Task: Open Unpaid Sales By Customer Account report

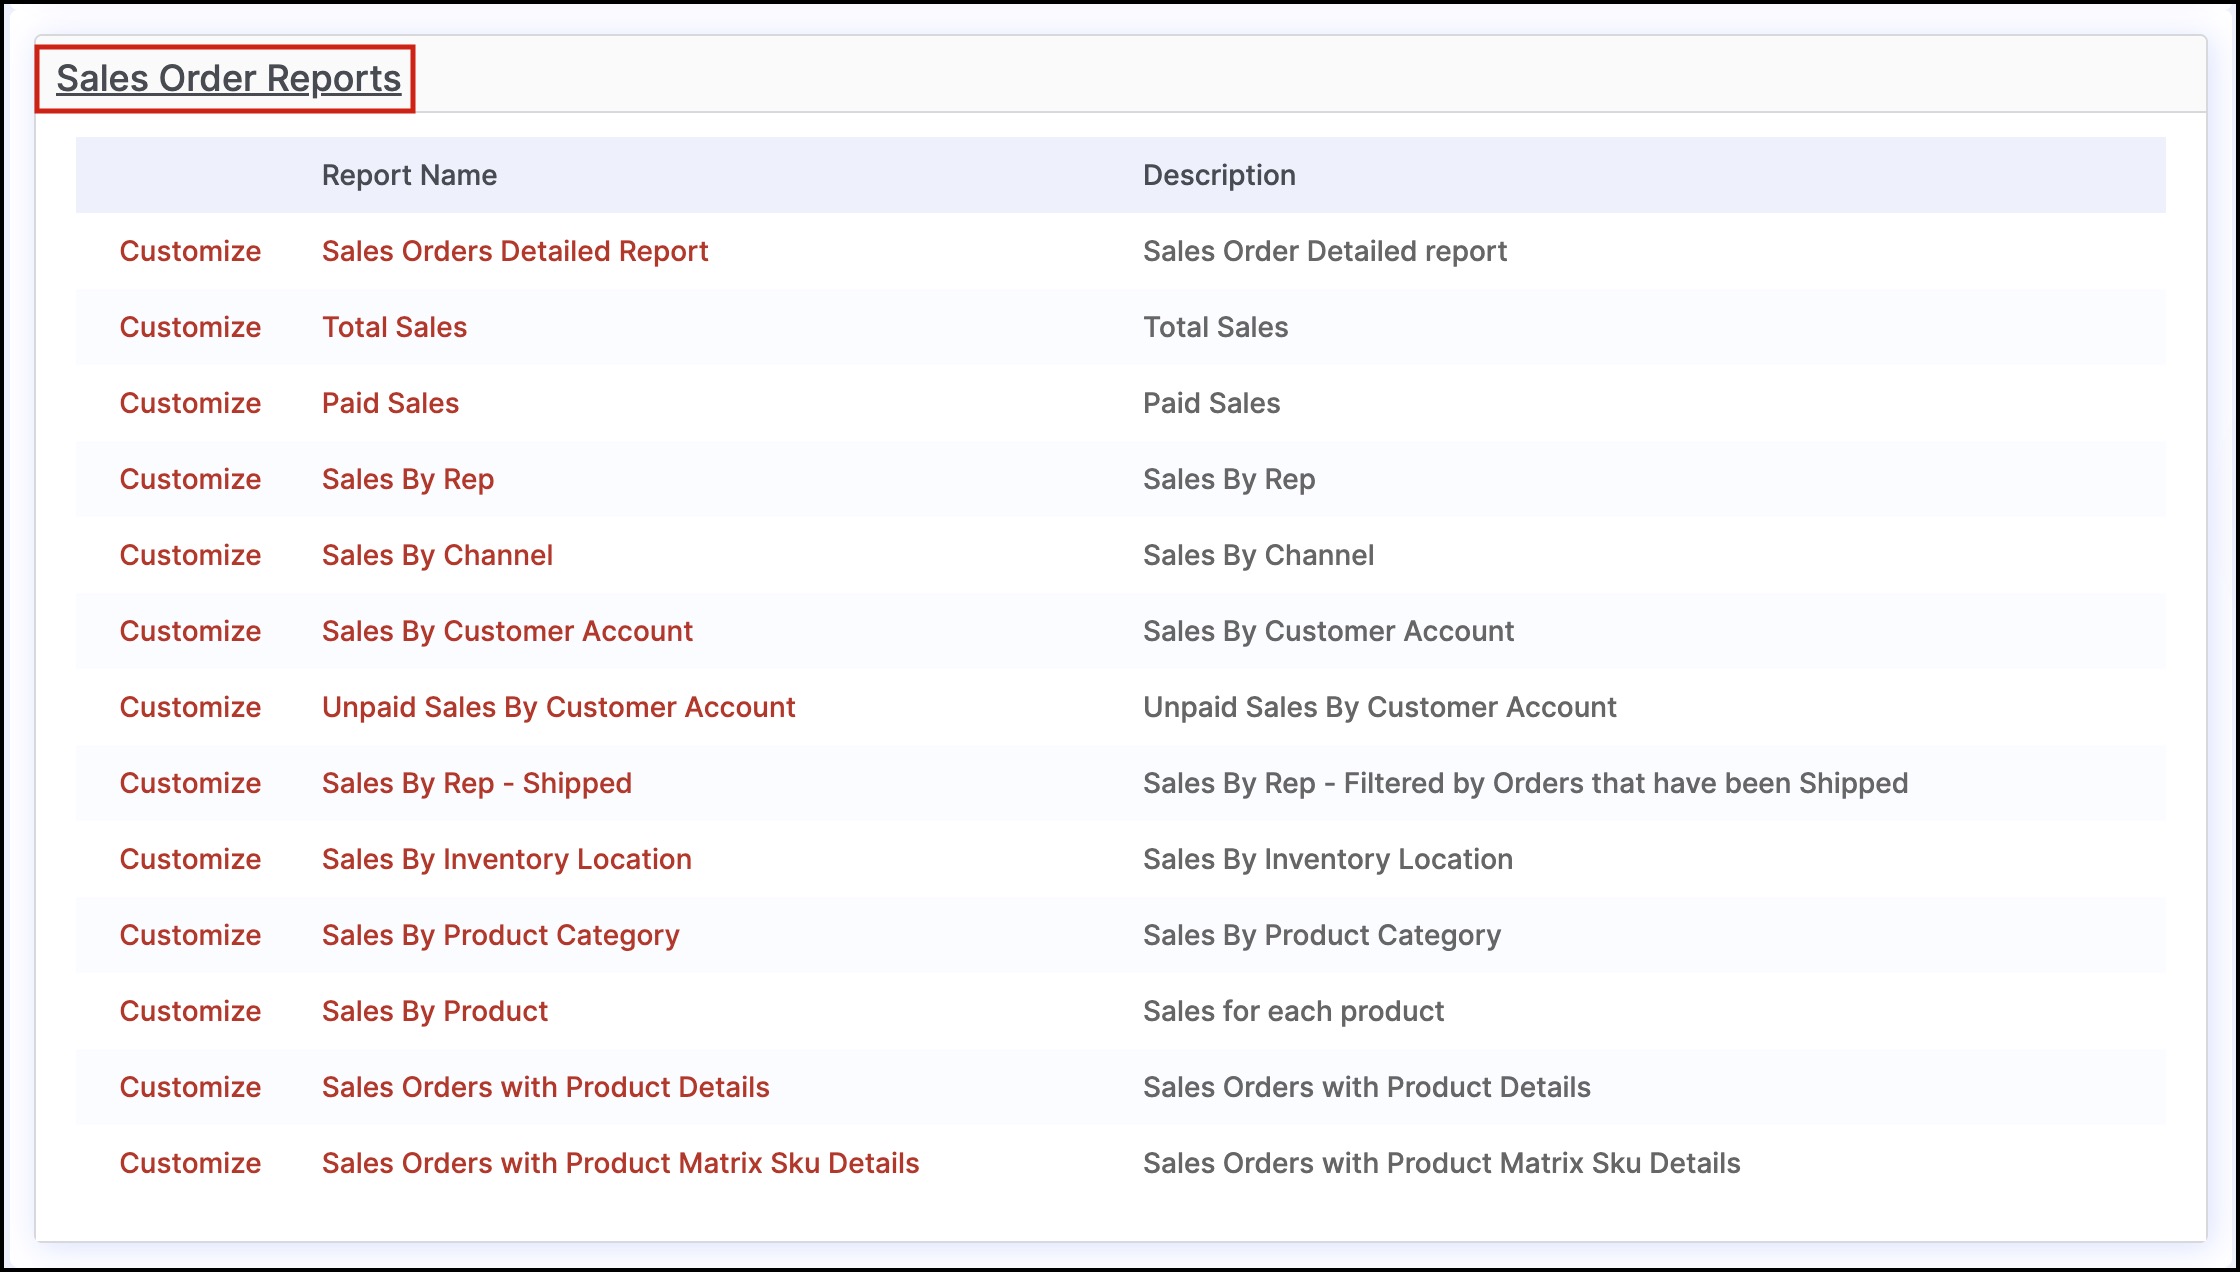Action: coord(558,707)
